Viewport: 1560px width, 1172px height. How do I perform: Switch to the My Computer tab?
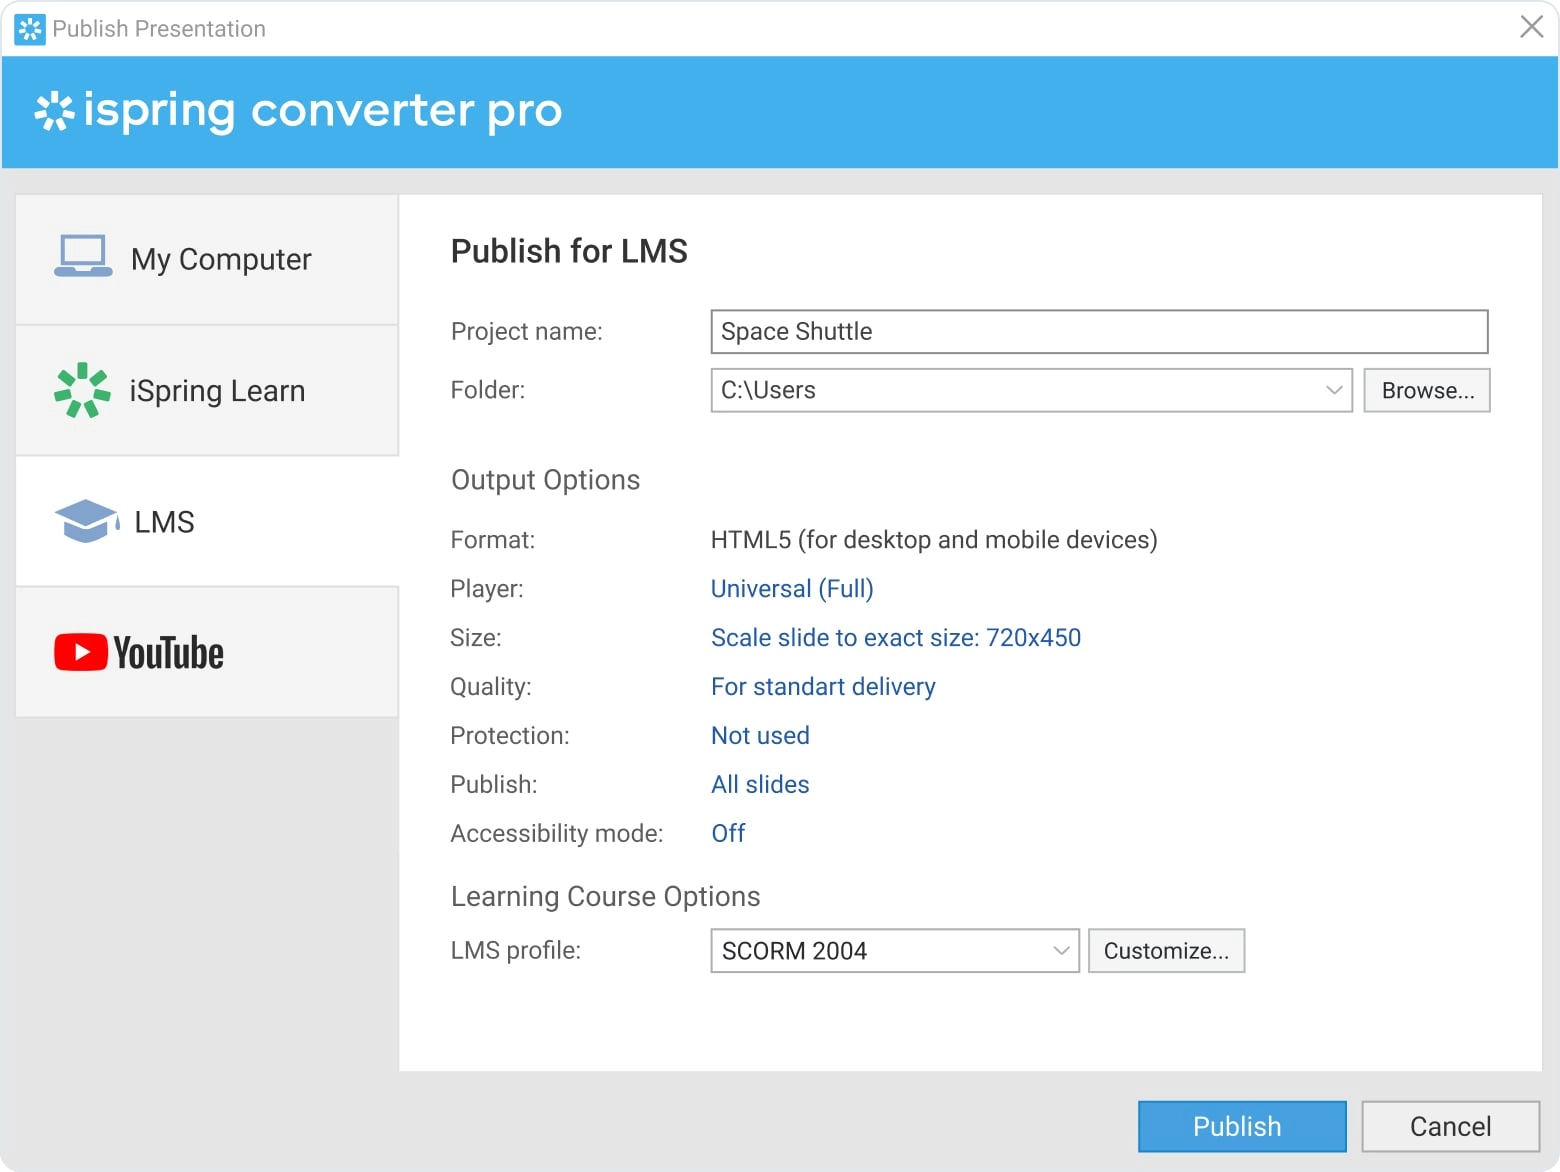coord(207,260)
